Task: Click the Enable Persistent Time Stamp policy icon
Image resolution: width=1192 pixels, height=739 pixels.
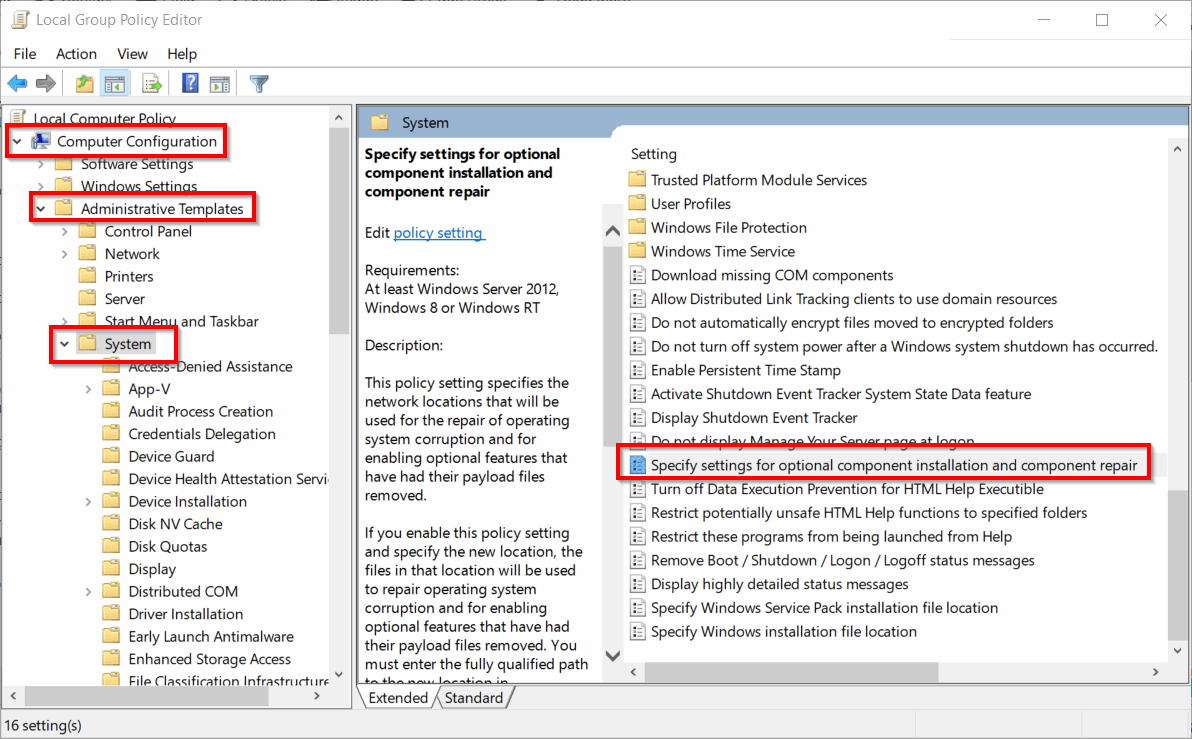Action: pyautogui.click(x=638, y=370)
